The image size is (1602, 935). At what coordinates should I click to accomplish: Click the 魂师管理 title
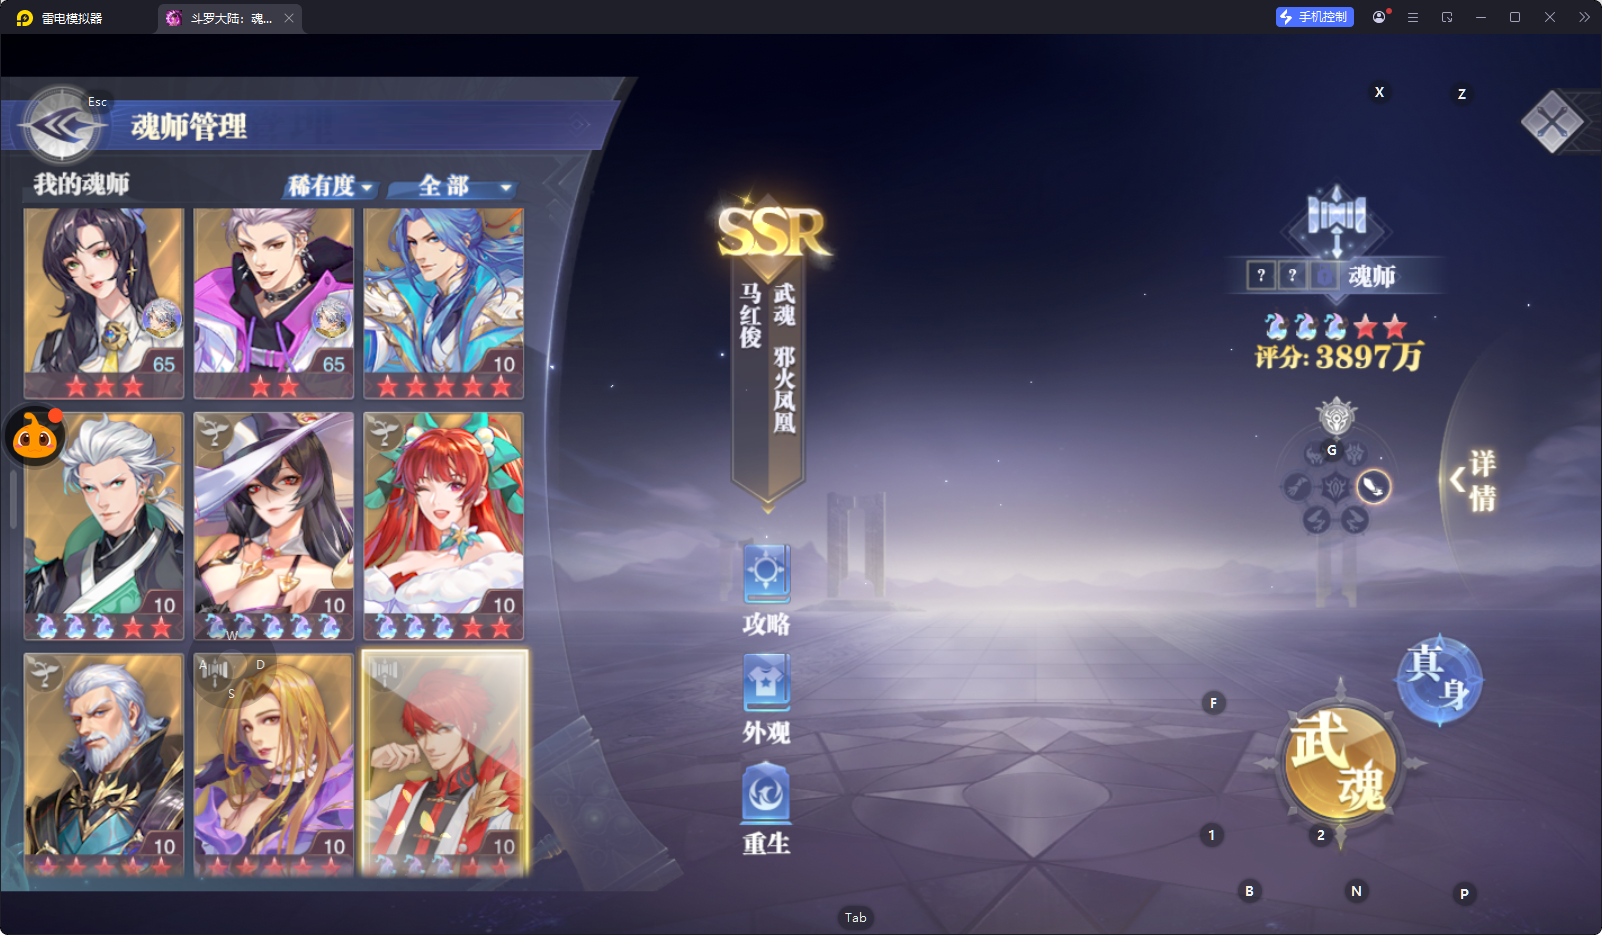(x=189, y=126)
